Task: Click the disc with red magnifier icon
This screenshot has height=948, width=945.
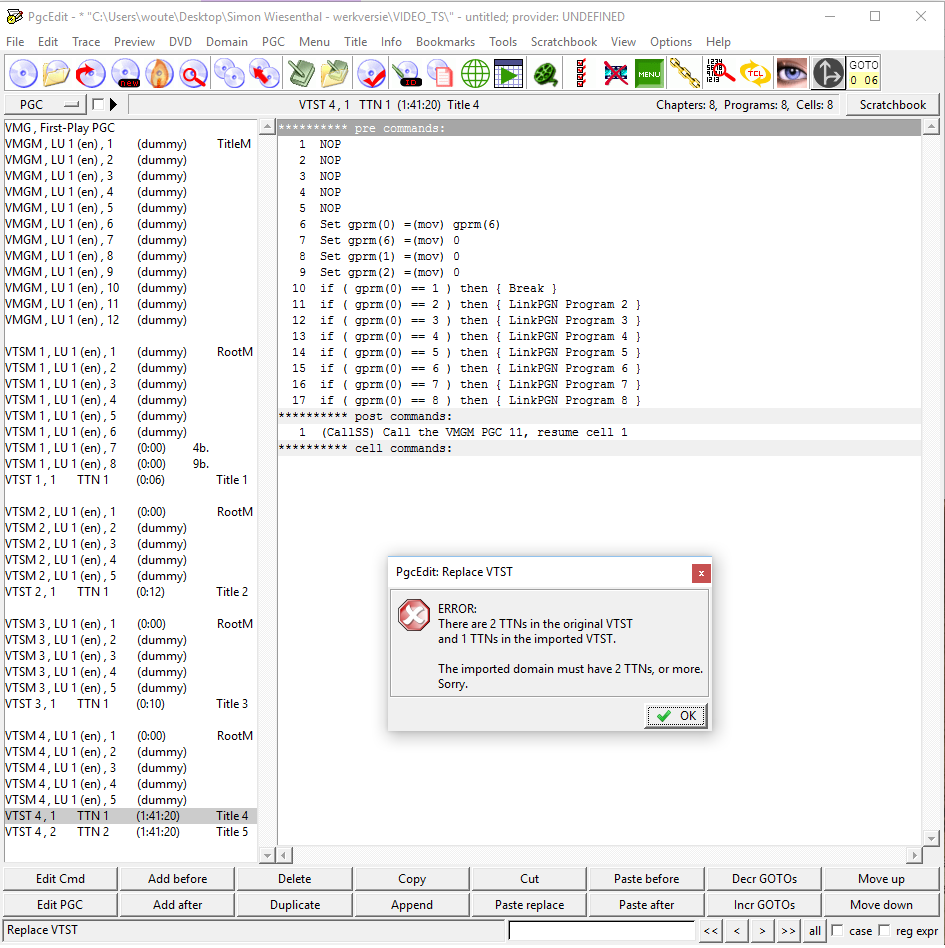Action: pyautogui.click(x=193, y=74)
